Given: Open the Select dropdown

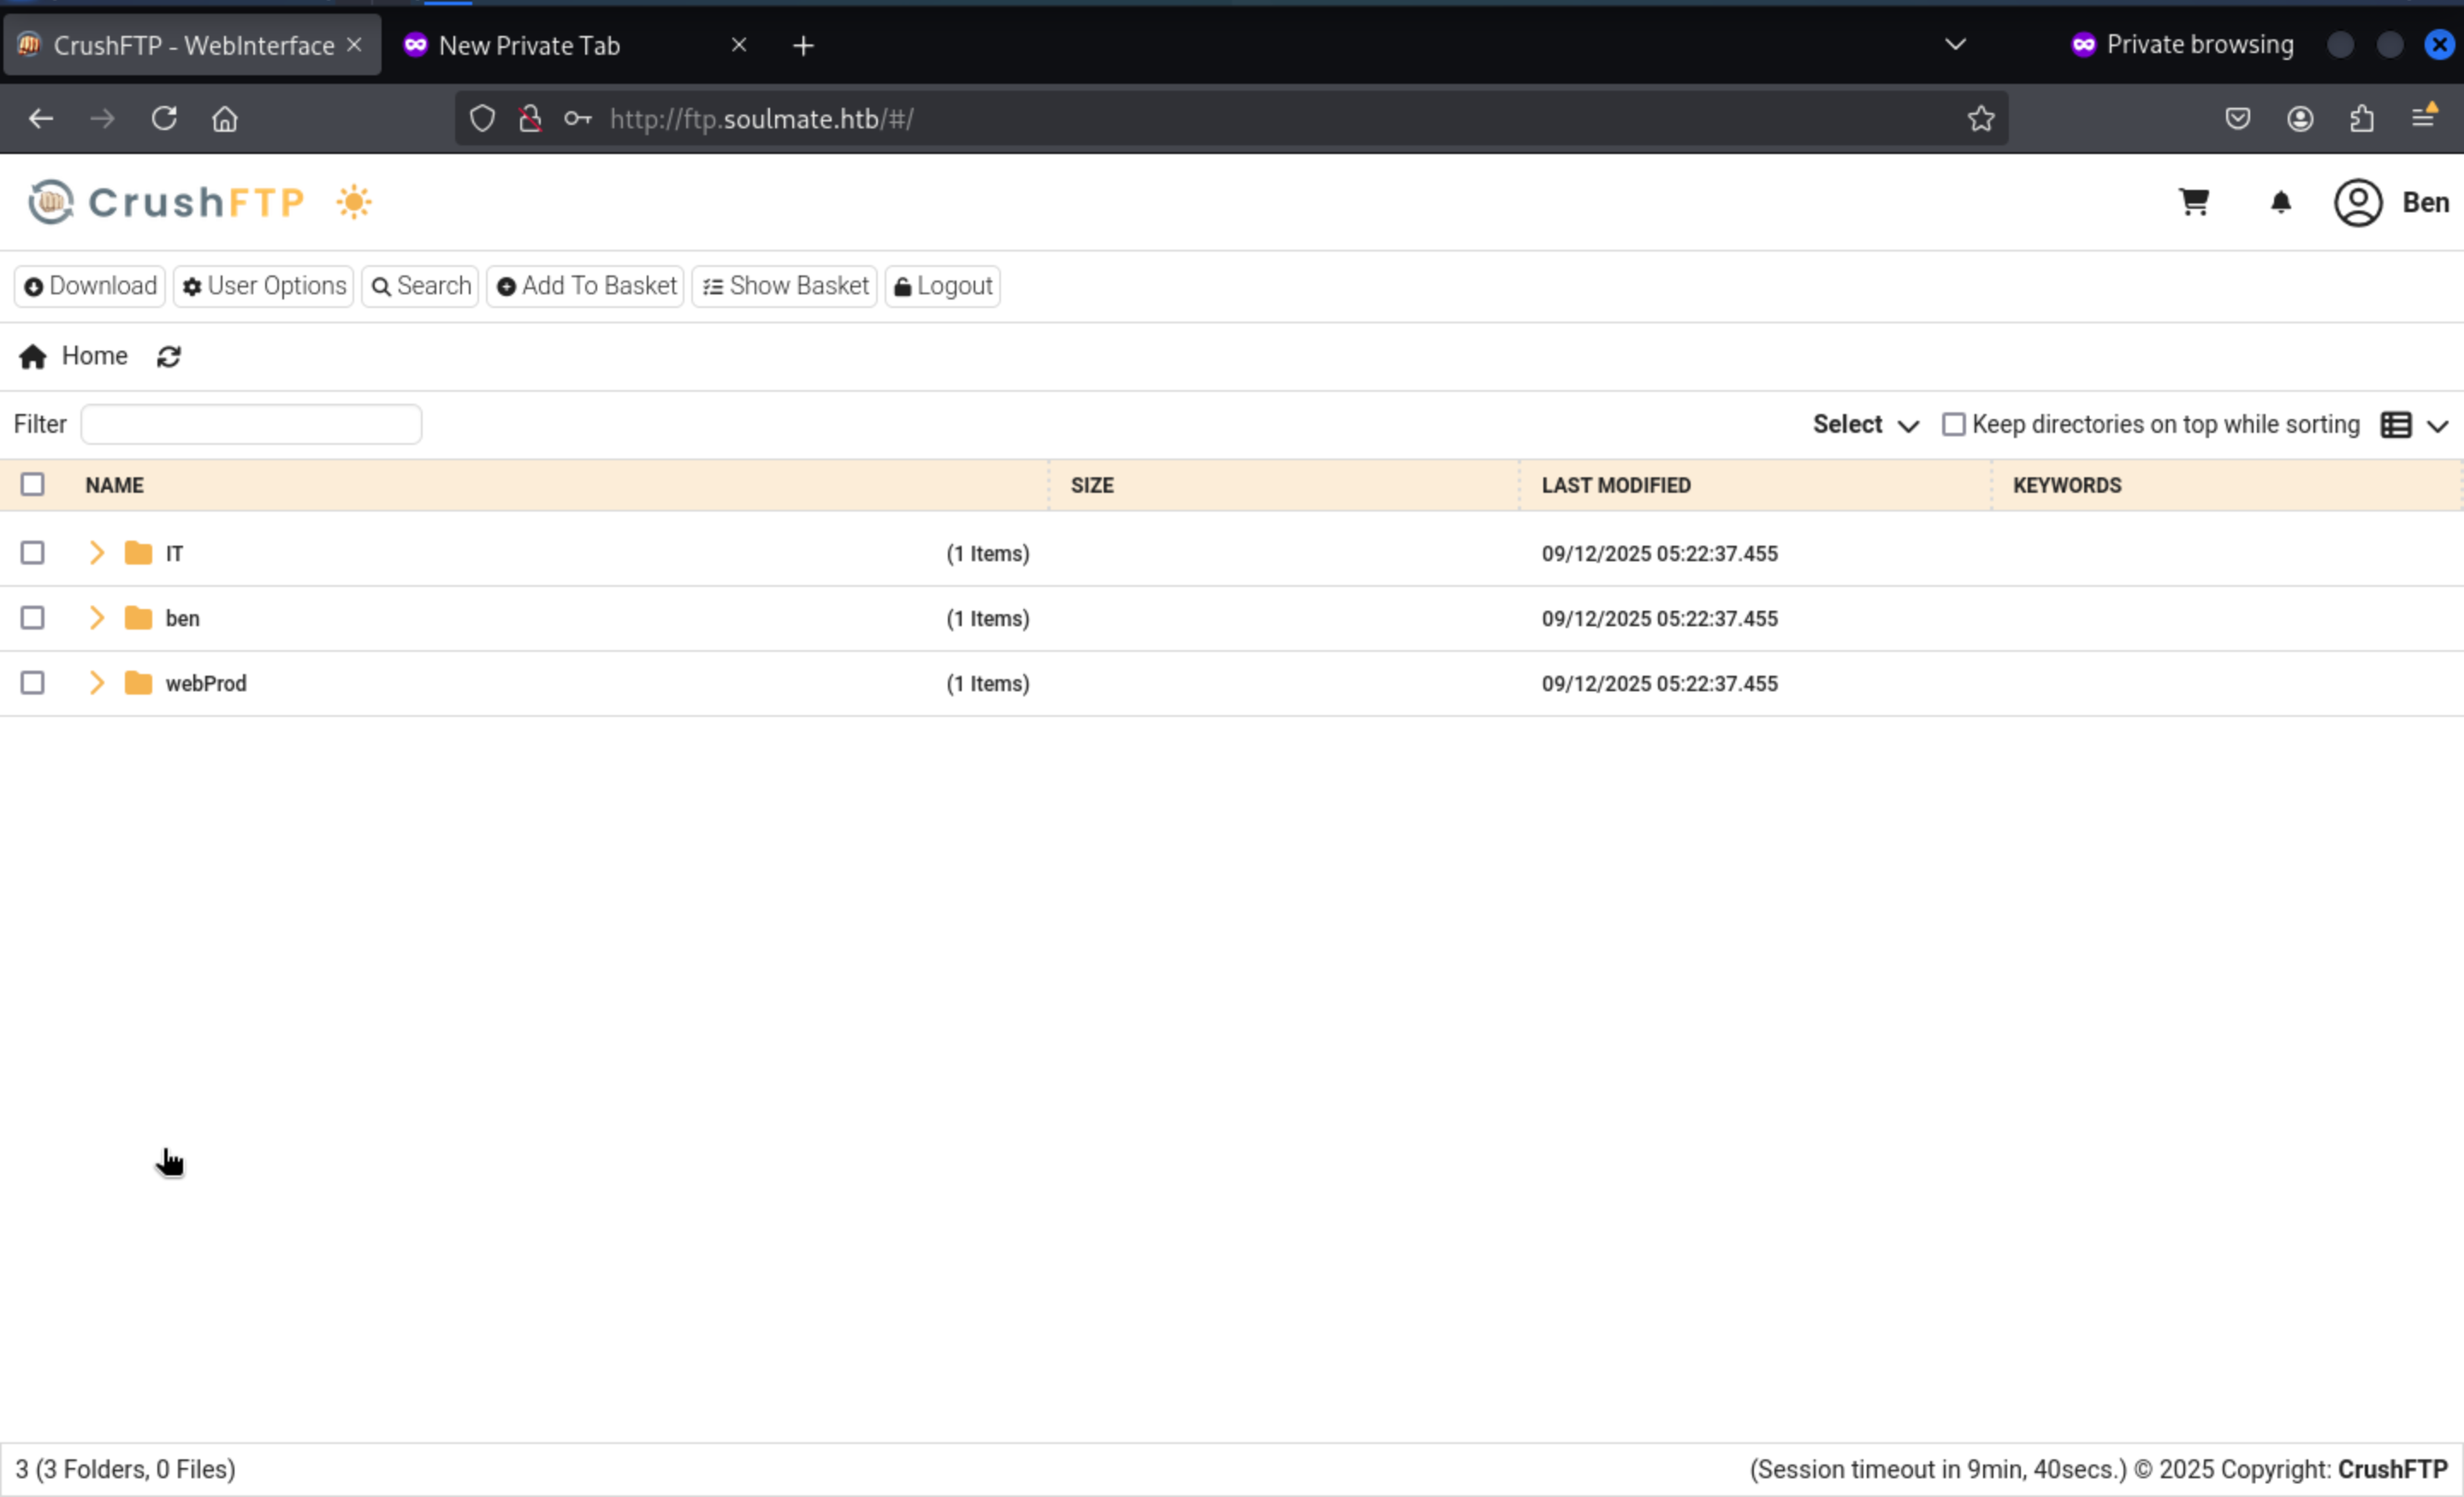Looking at the screenshot, I should coord(1864,425).
